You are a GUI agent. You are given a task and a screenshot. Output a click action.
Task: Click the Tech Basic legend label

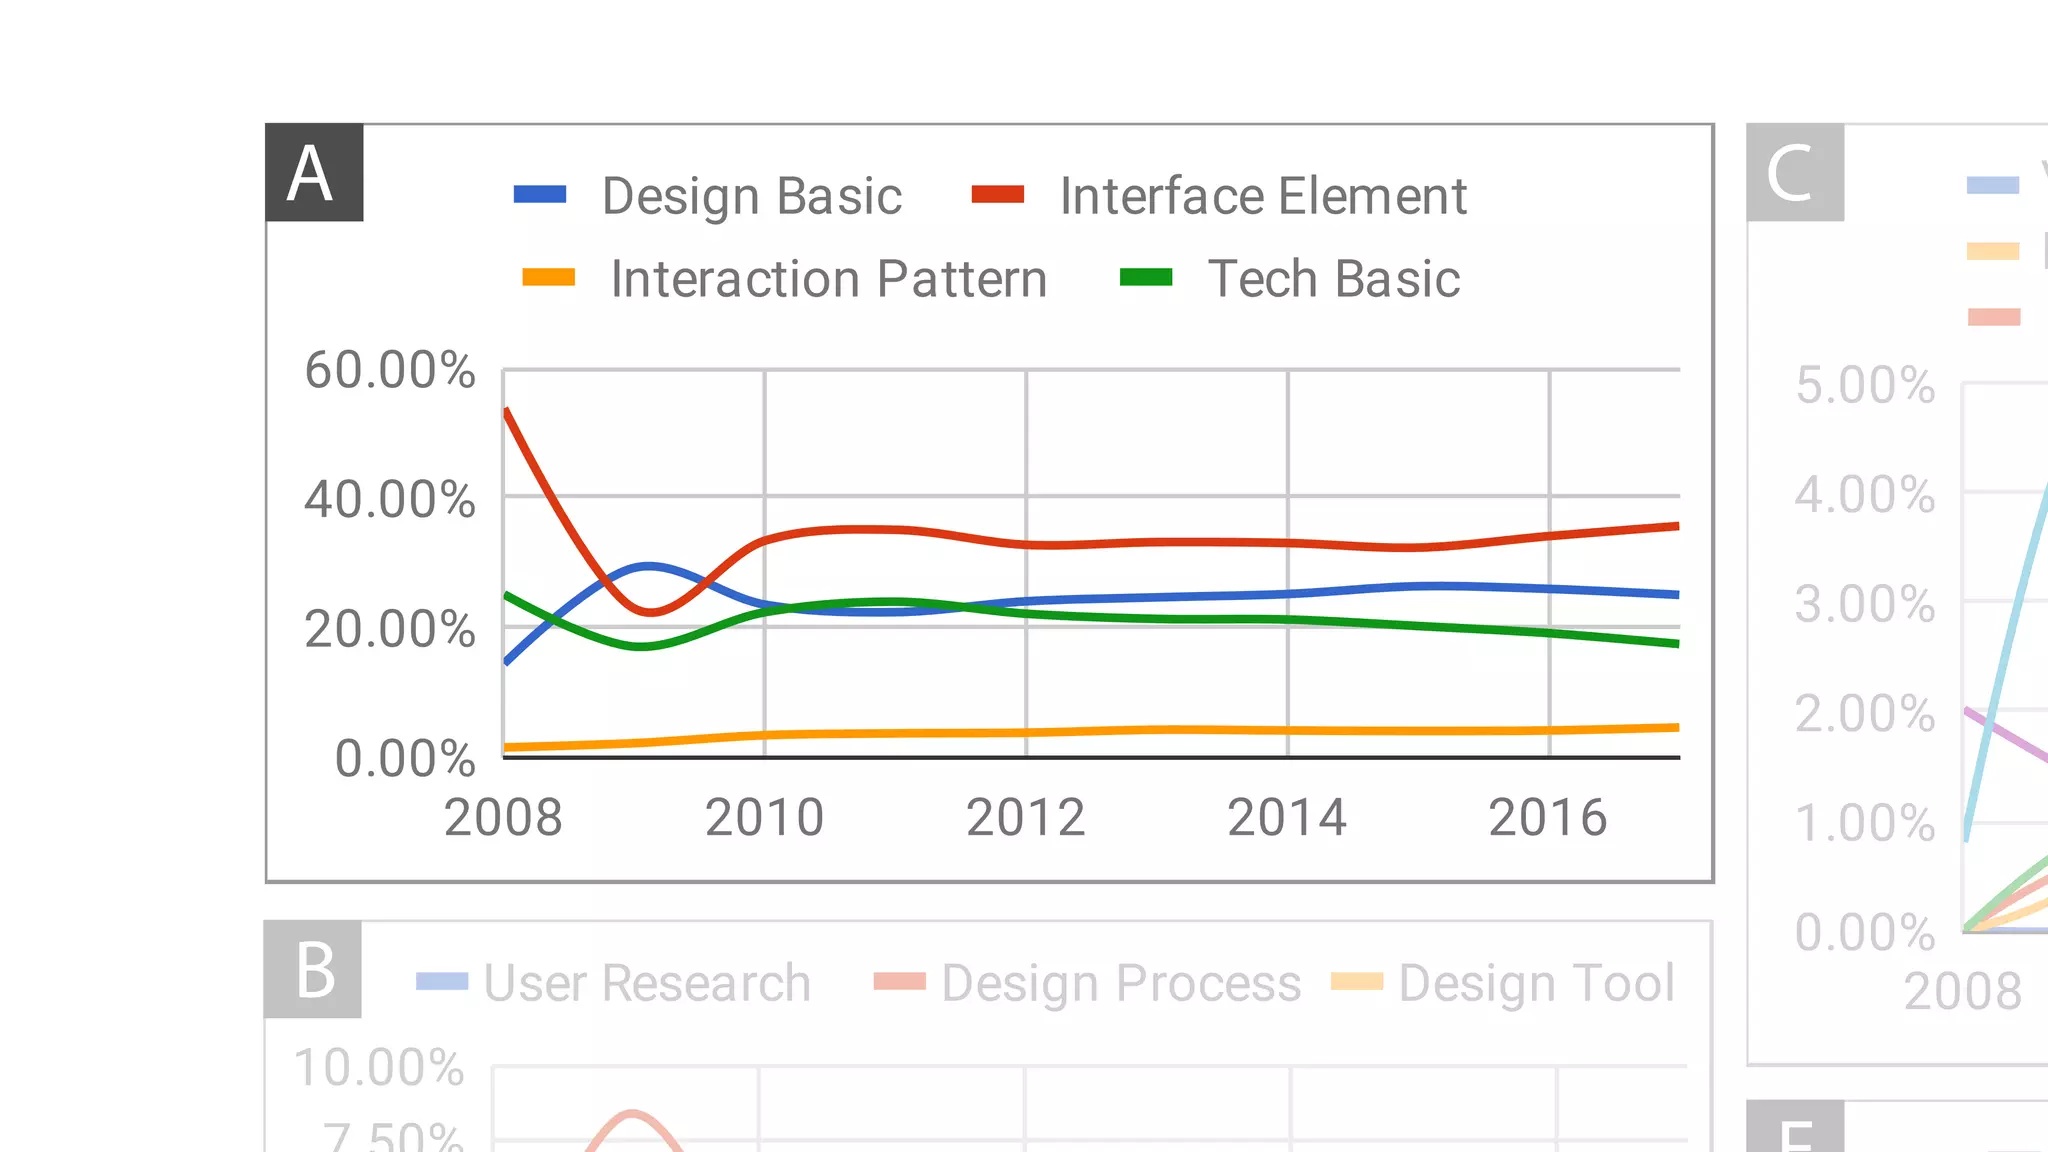click(x=1334, y=279)
